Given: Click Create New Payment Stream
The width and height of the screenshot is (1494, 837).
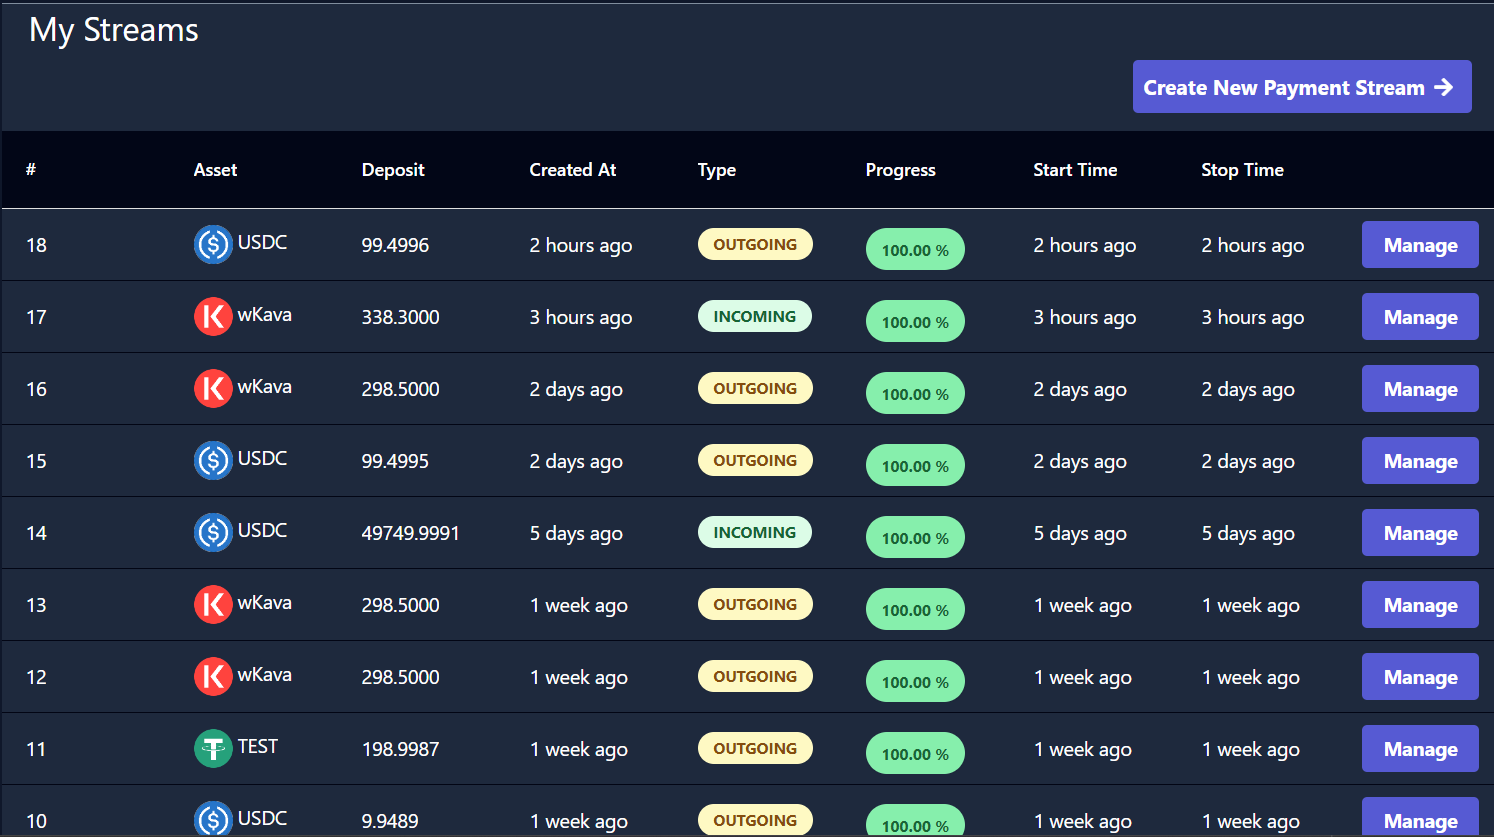Looking at the screenshot, I should tap(1302, 87).
